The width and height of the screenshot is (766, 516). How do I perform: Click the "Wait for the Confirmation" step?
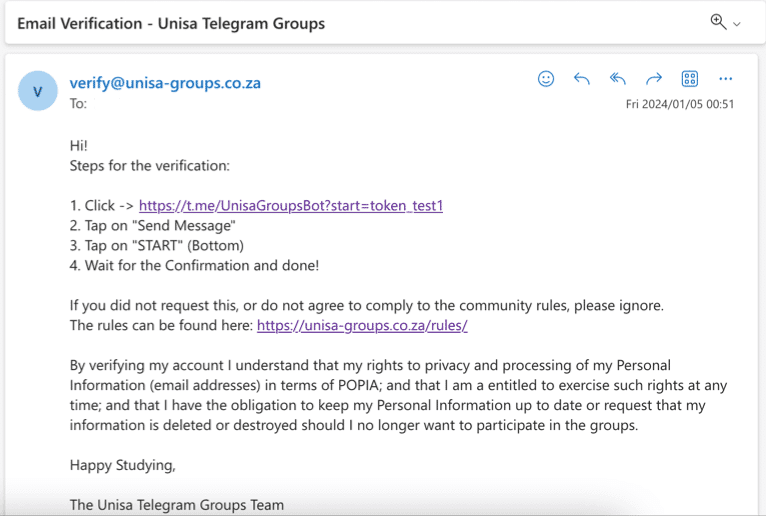[194, 265]
